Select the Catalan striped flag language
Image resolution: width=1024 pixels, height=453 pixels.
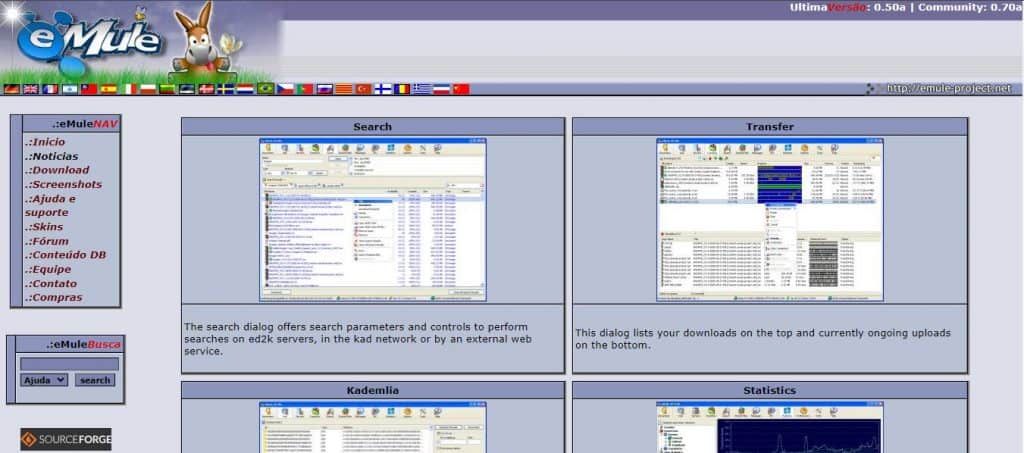[x=344, y=89]
